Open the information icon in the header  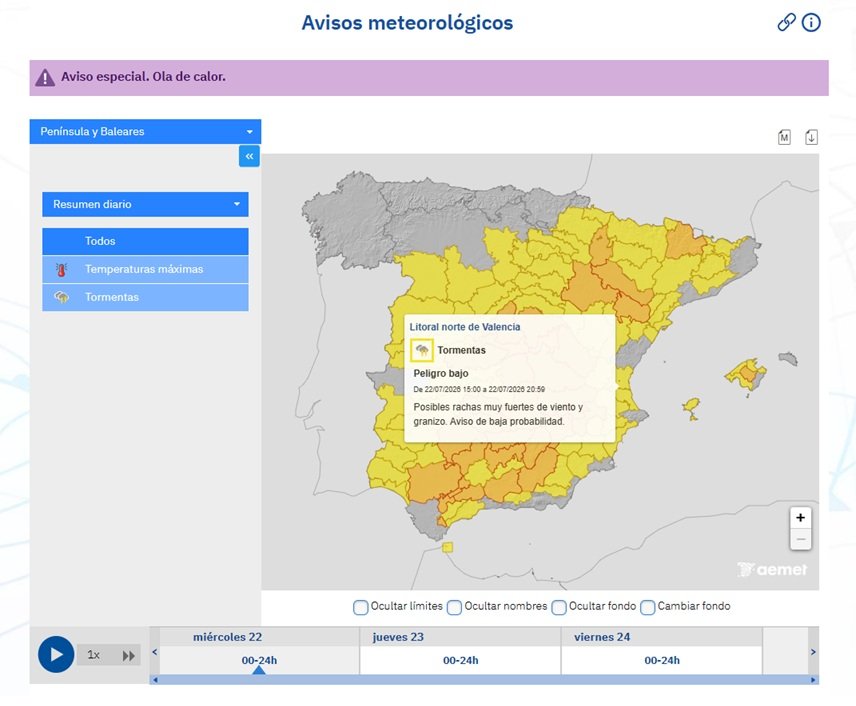tap(811, 22)
